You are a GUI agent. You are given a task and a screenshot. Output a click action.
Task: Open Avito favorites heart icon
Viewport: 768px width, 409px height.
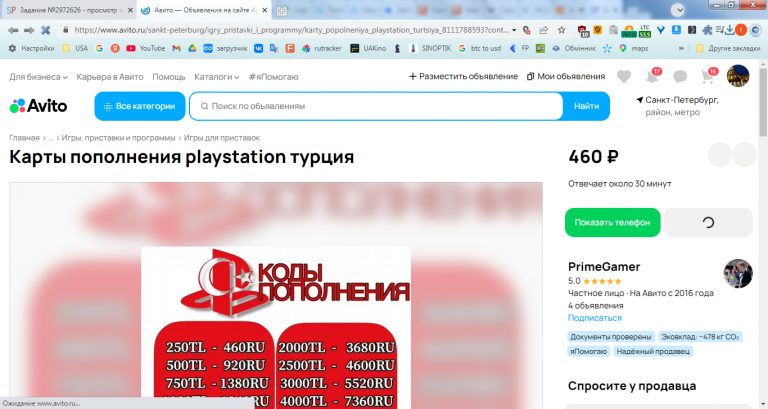pos(624,76)
